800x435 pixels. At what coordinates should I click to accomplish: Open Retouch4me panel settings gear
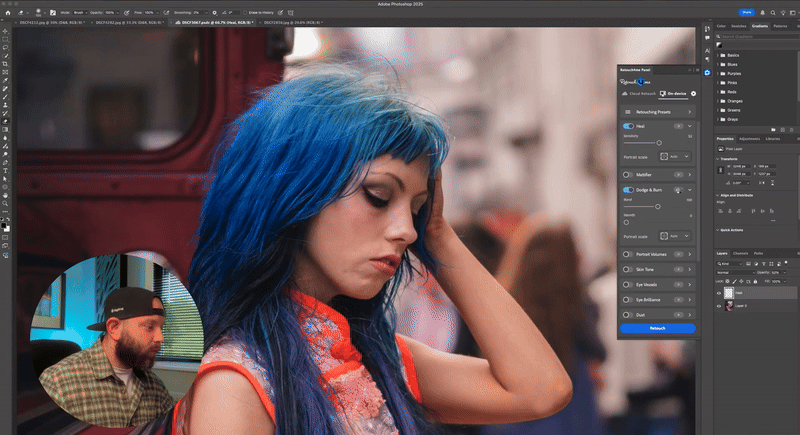693,94
